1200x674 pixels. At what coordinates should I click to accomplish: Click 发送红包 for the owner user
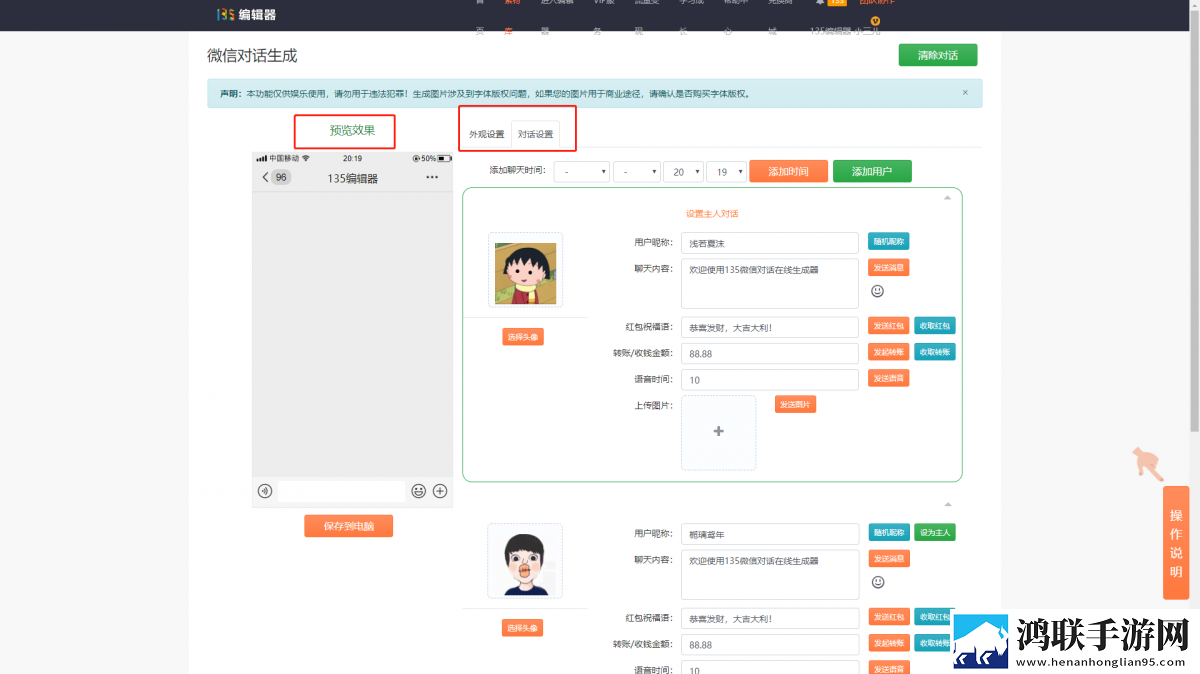(888, 326)
